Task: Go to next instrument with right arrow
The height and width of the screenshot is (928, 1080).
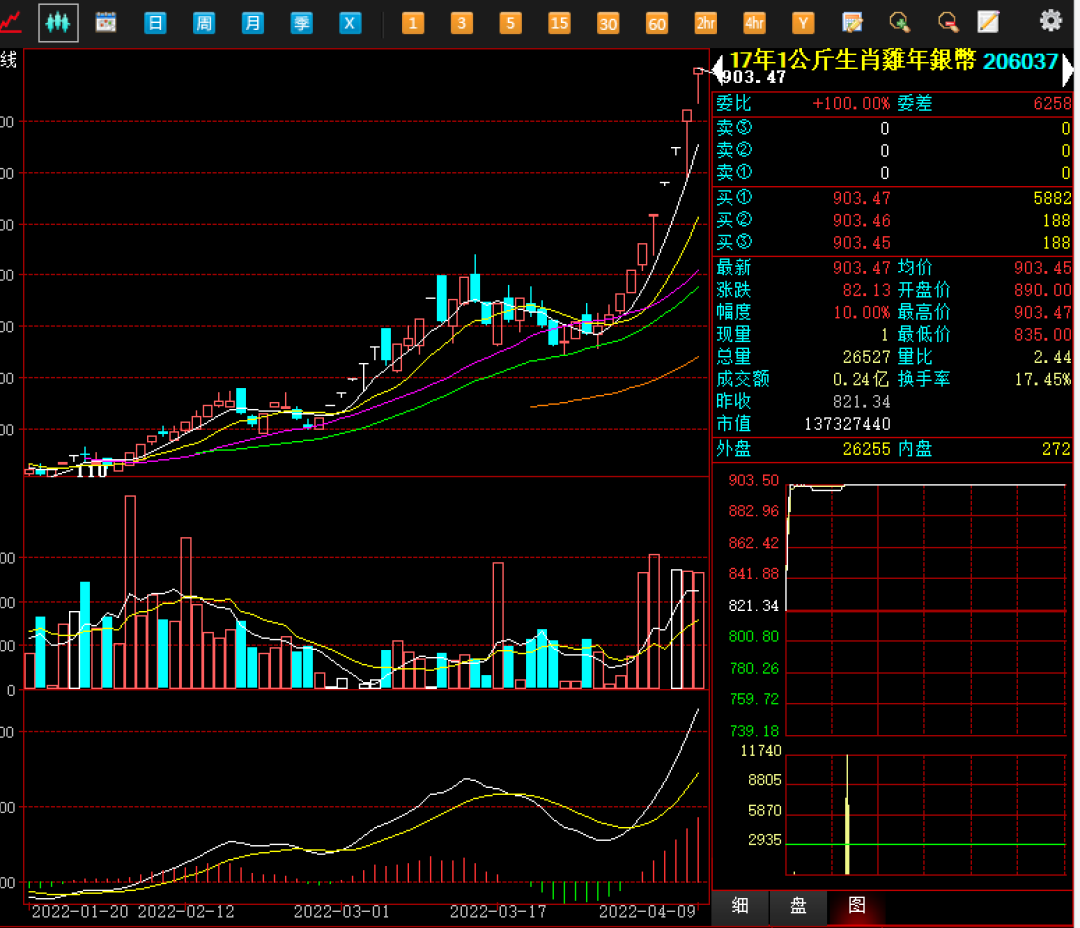Action: 1068,70
